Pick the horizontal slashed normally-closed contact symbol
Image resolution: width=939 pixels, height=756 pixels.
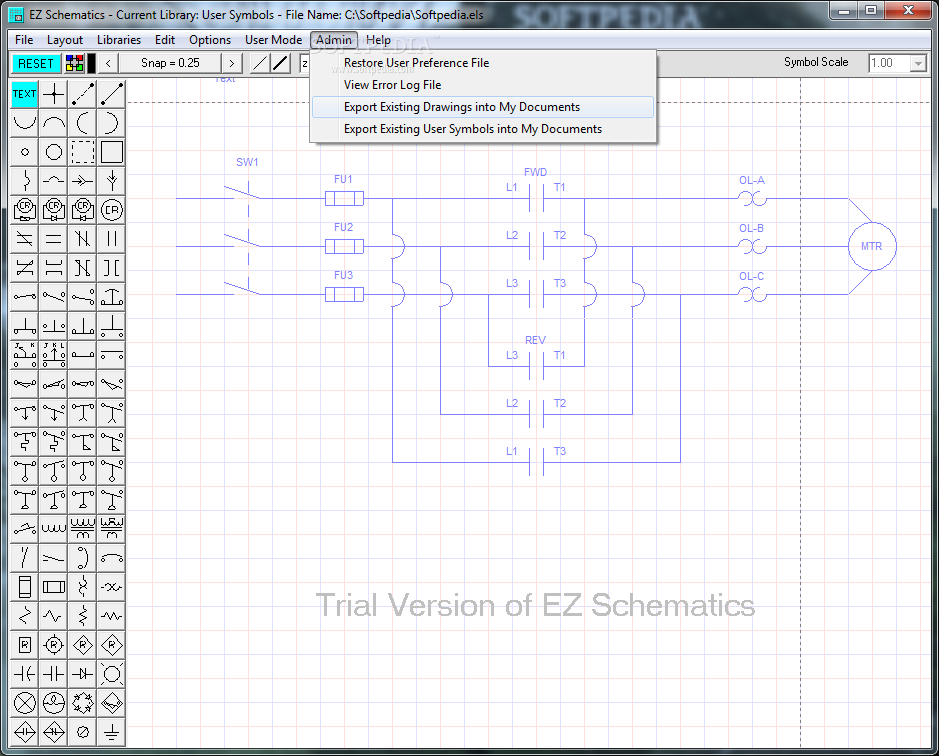(x=25, y=239)
